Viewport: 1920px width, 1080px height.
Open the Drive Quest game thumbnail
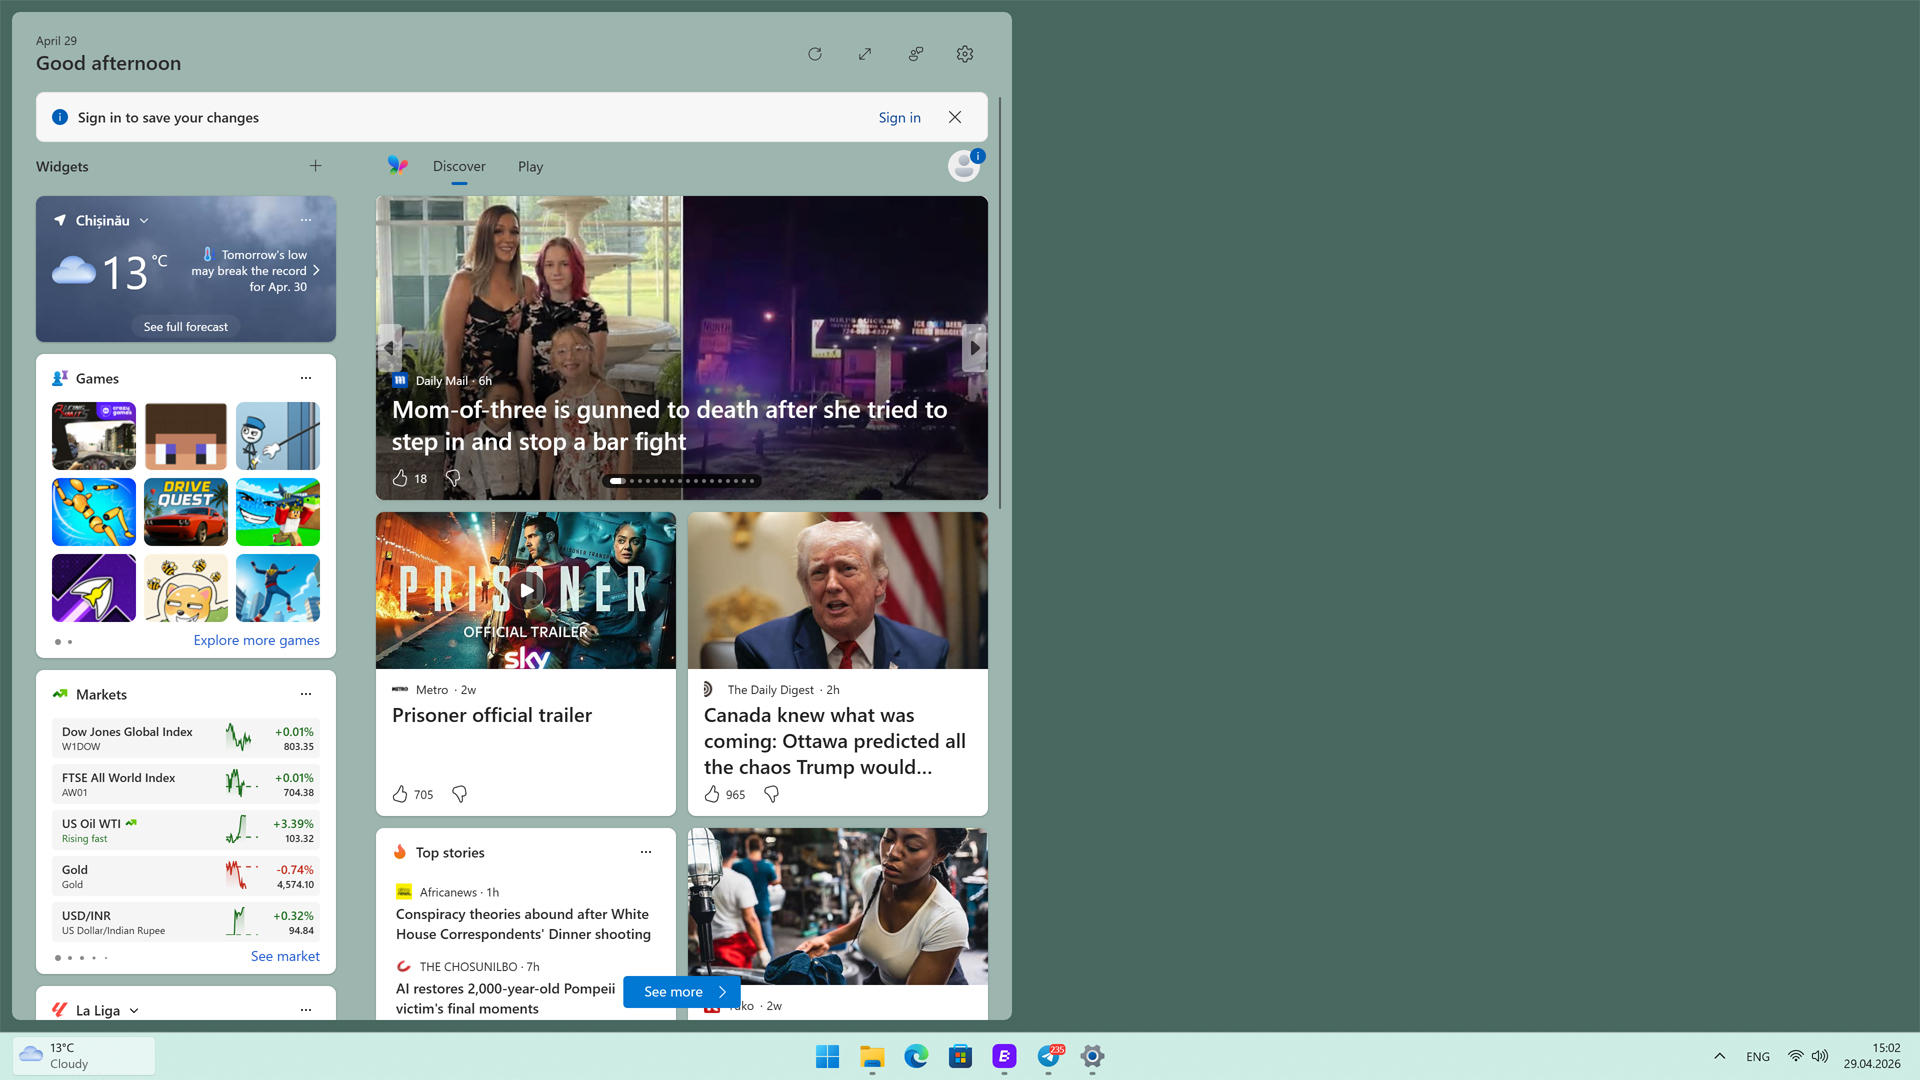[186, 512]
